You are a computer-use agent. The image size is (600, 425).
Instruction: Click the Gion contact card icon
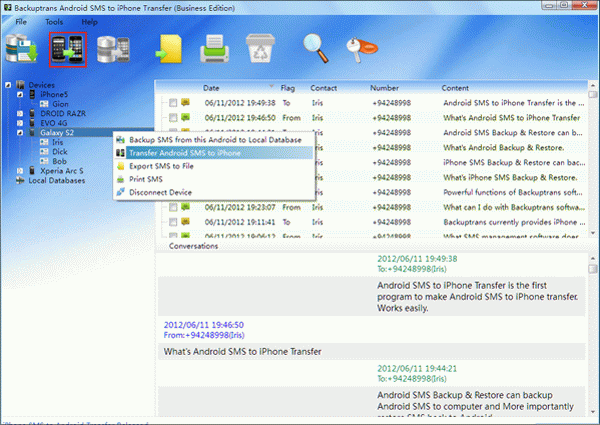coord(44,104)
